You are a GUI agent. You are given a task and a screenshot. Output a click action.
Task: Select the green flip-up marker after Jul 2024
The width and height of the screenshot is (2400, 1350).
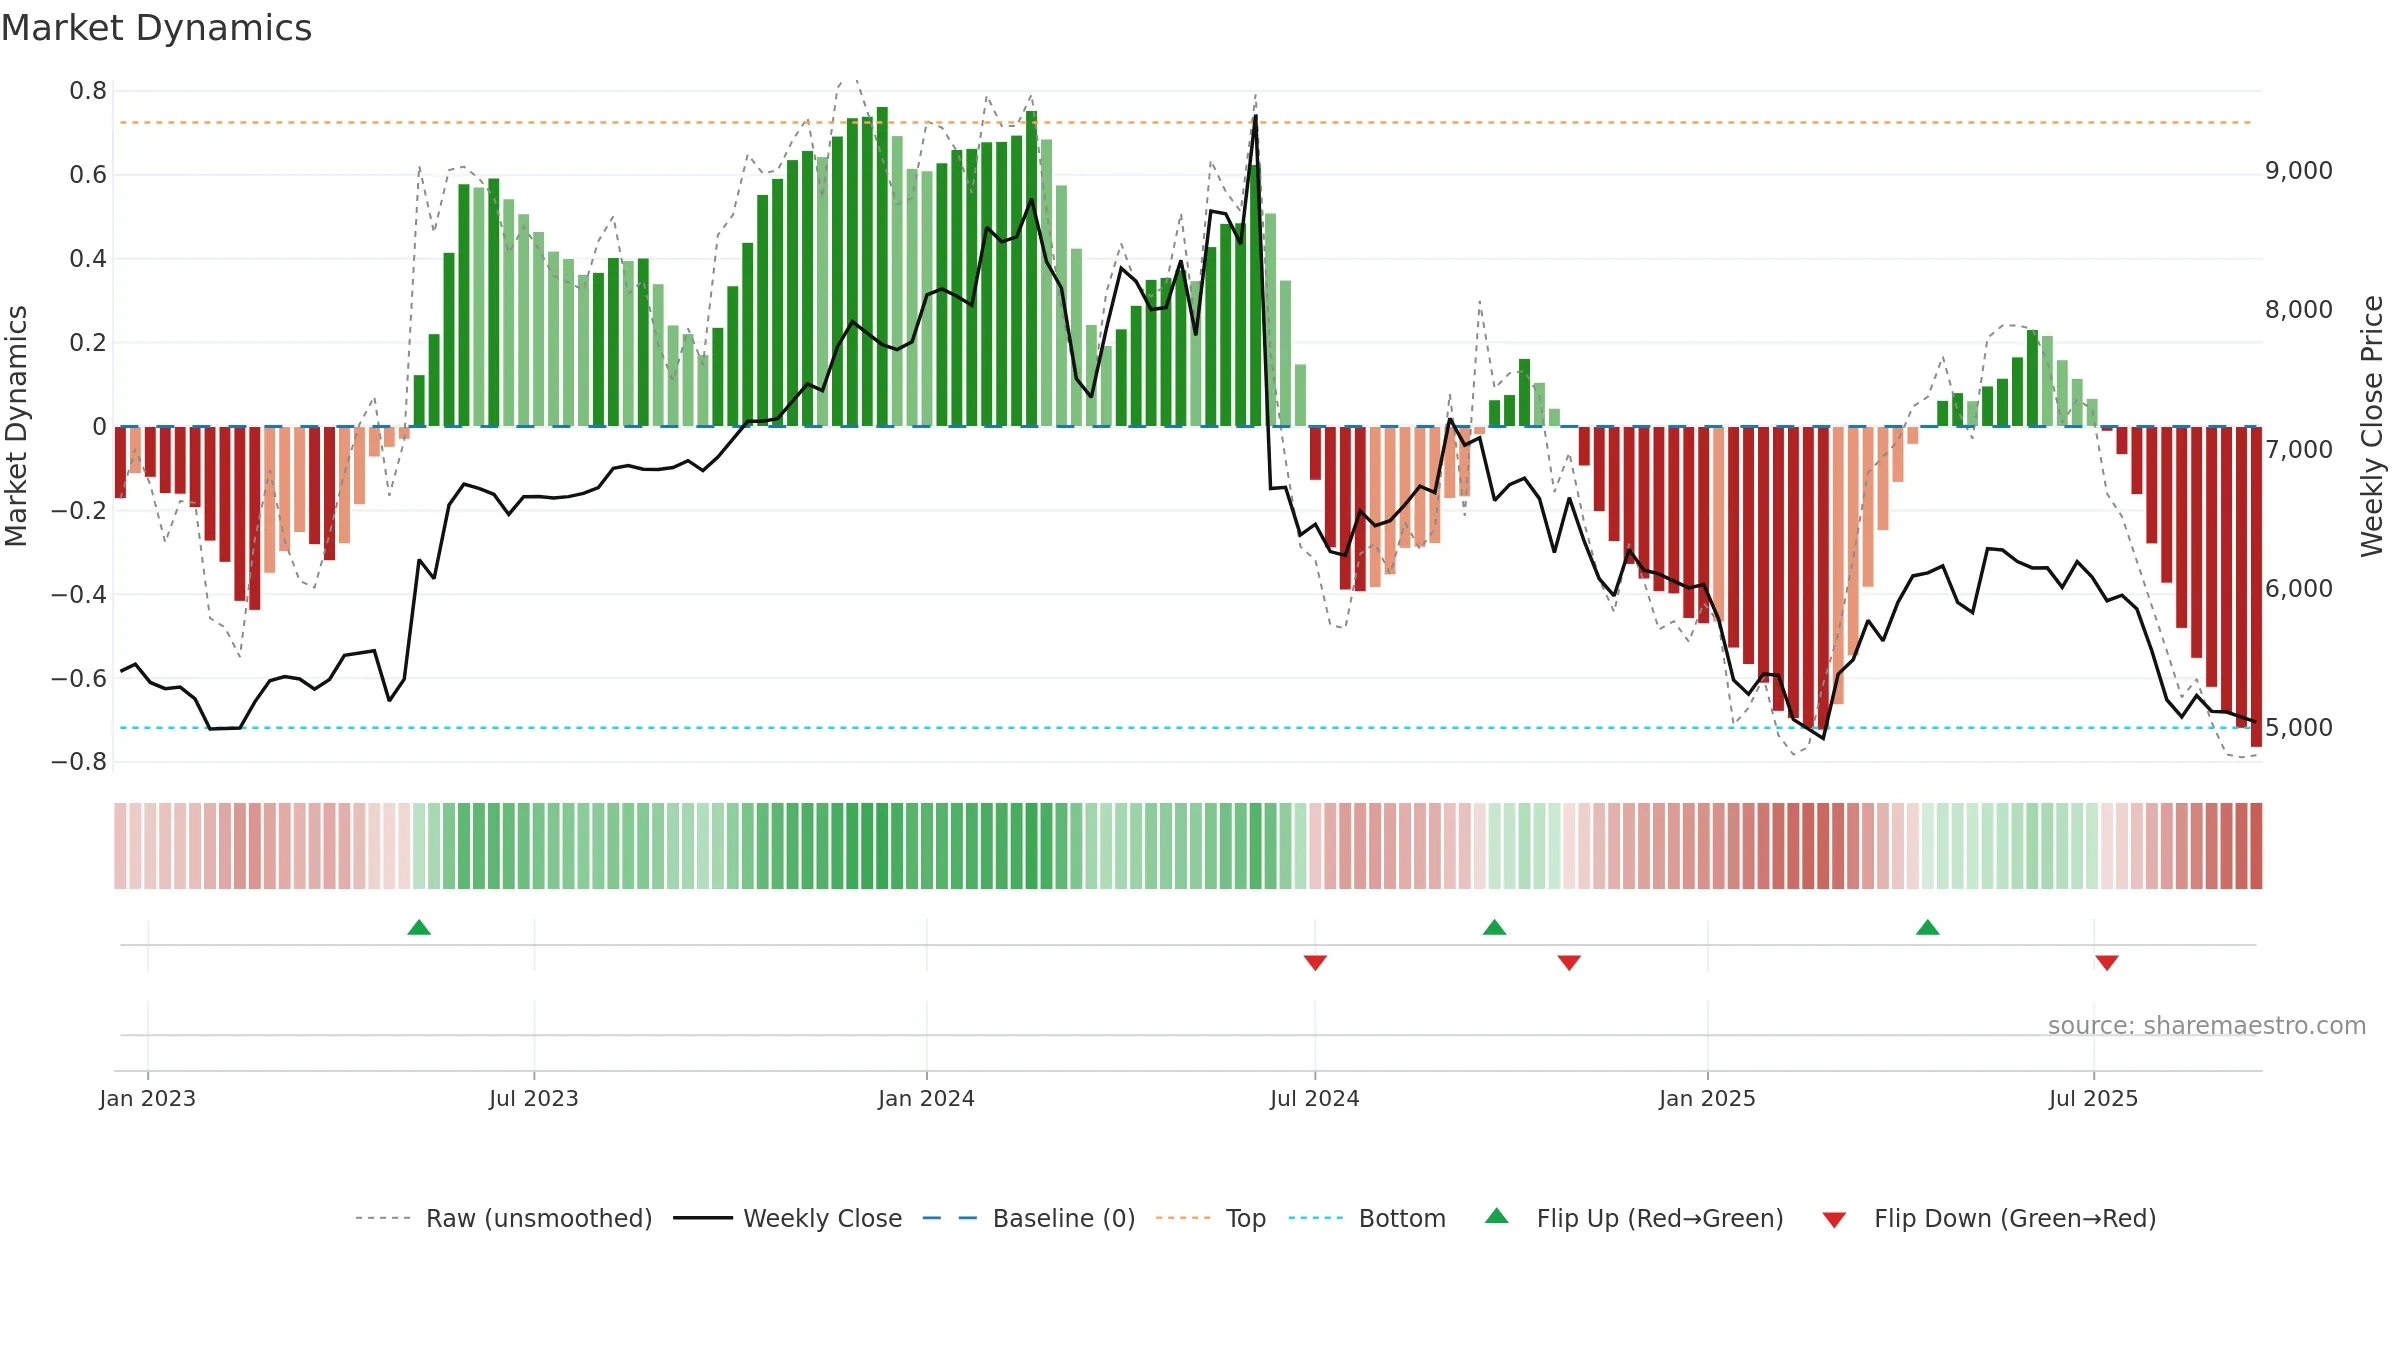coord(1494,927)
